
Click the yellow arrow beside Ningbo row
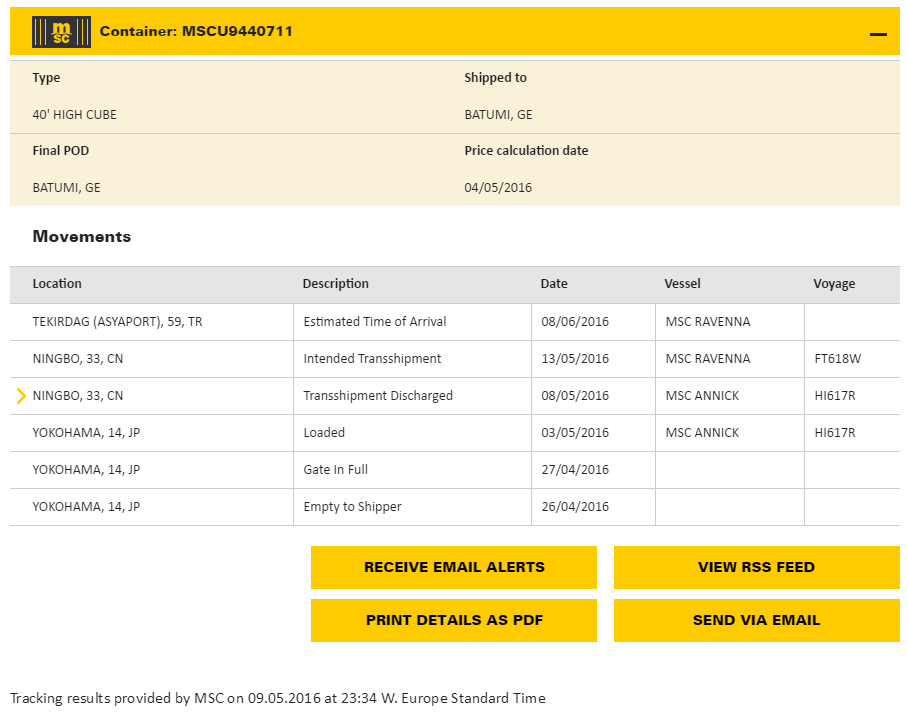[21, 396]
